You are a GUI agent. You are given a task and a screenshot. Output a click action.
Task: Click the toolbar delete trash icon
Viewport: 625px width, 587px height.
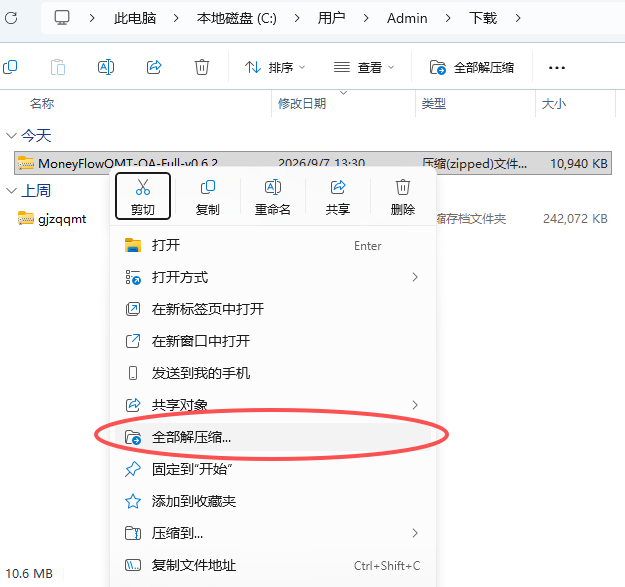(202, 67)
